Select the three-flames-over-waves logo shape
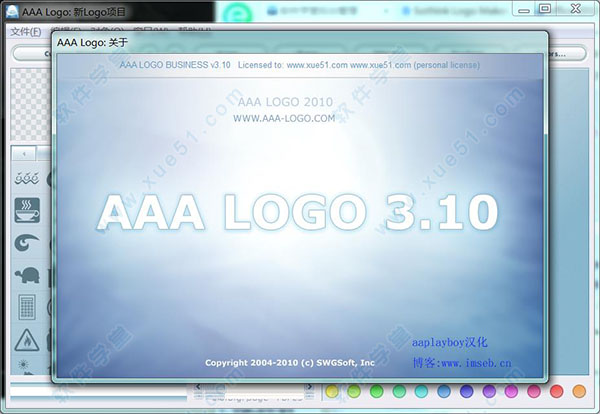Screen dimensions: 600x414 [x=27, y=178]
